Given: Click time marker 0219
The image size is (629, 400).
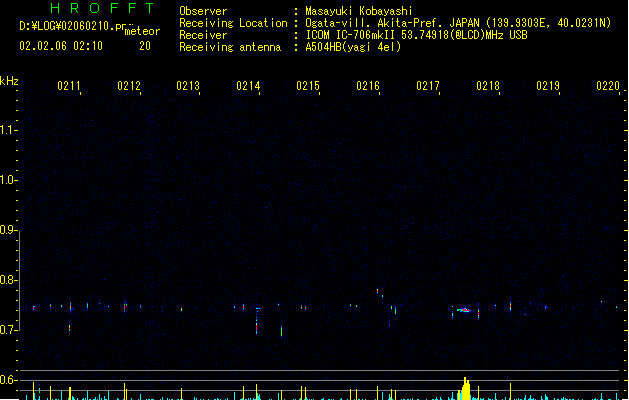Looking at the screenshot, I should (548, 86).
